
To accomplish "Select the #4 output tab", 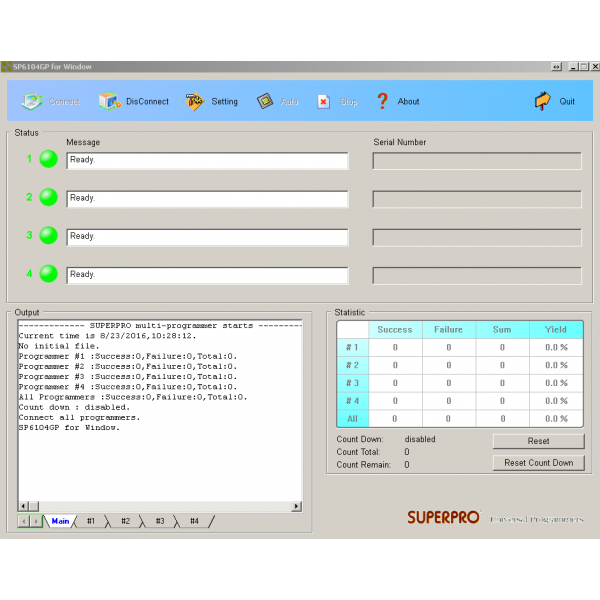I will pyautogui.click(x=194, y=521).
